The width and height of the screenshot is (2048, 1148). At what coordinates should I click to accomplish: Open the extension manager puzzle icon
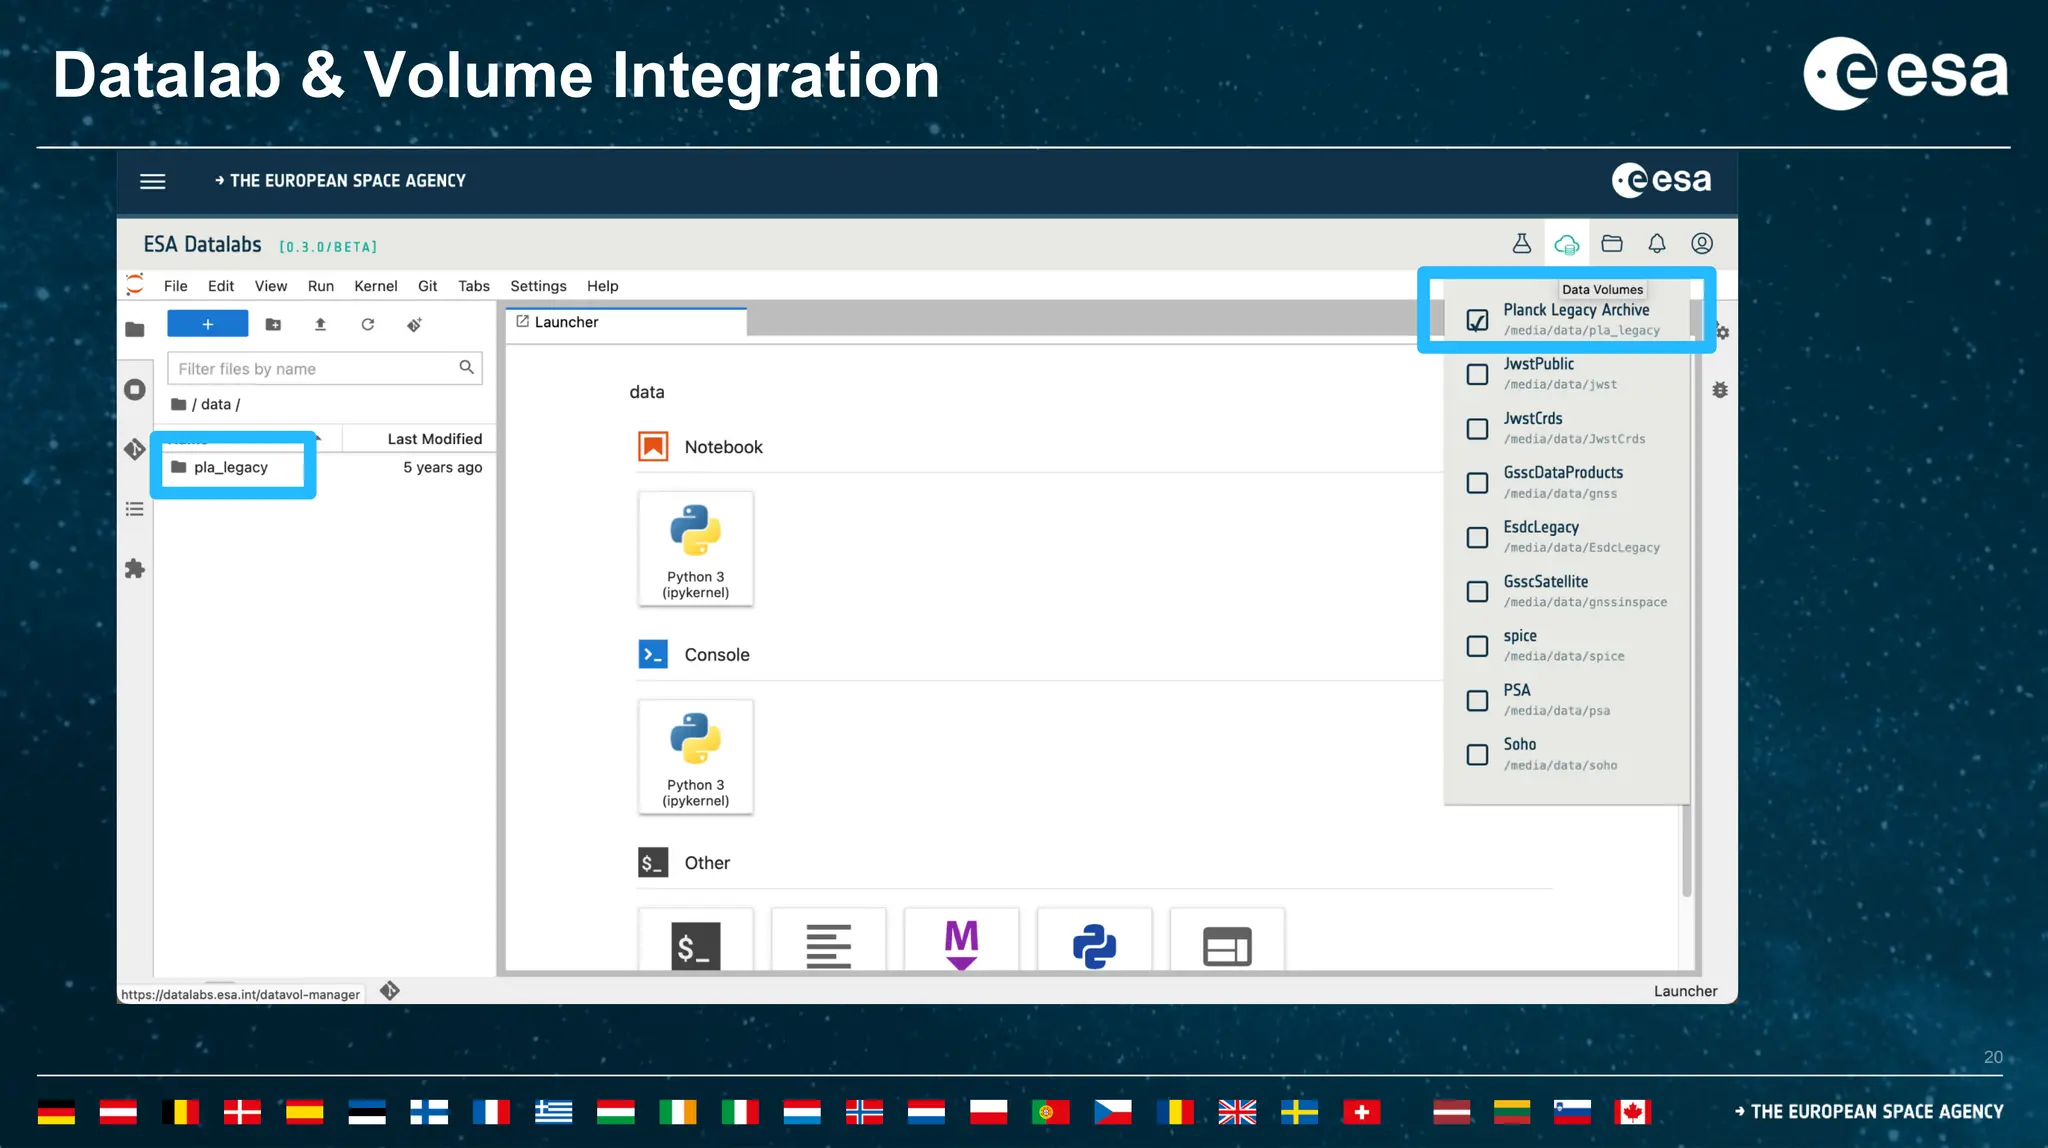135,569
